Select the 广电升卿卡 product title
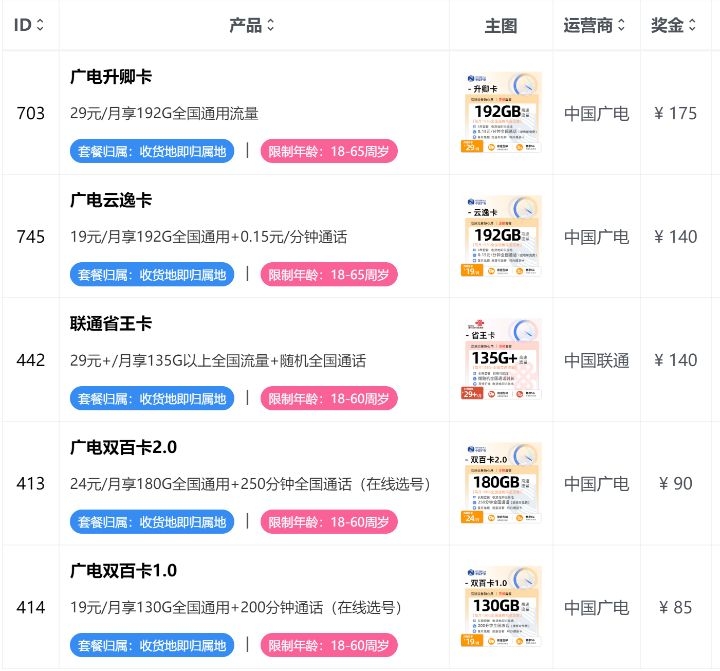The width and height of the screenshot is (720, 671). point(111,77)
